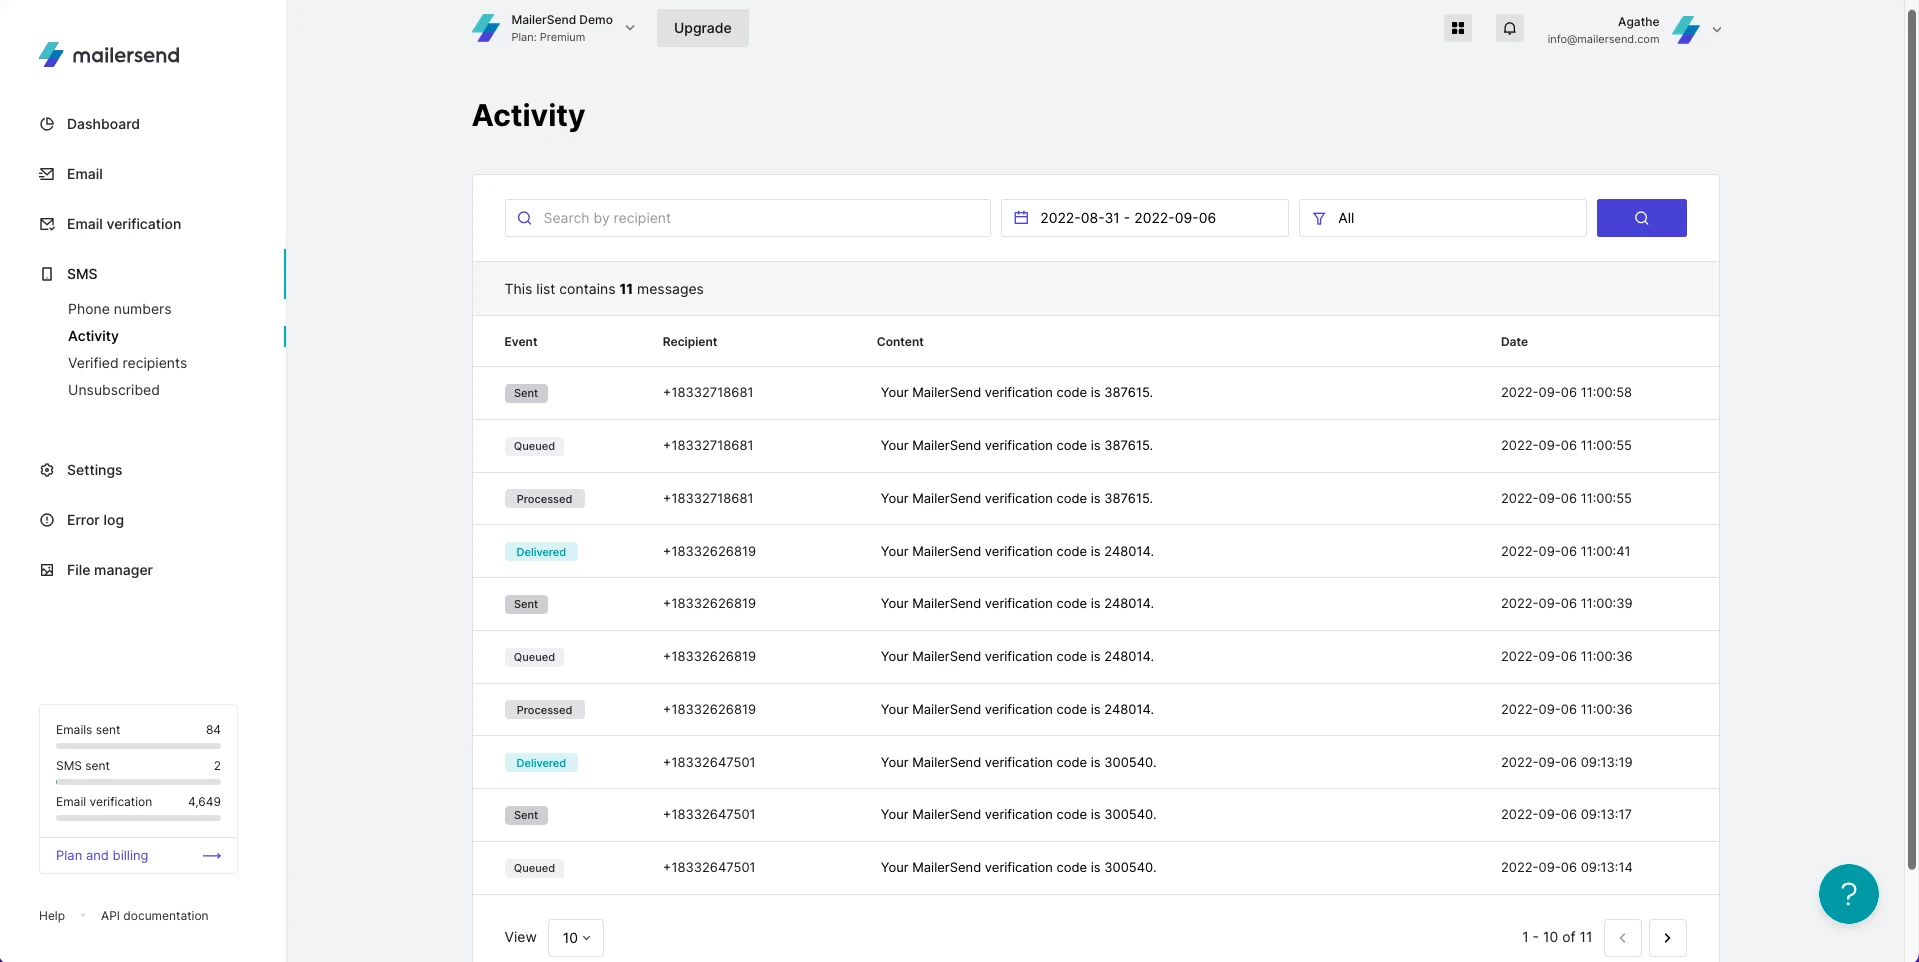This screenshot has height=962, width=1919.
Task: Click the Sent badge at 09:13:17
Action: tap(526, 815)
